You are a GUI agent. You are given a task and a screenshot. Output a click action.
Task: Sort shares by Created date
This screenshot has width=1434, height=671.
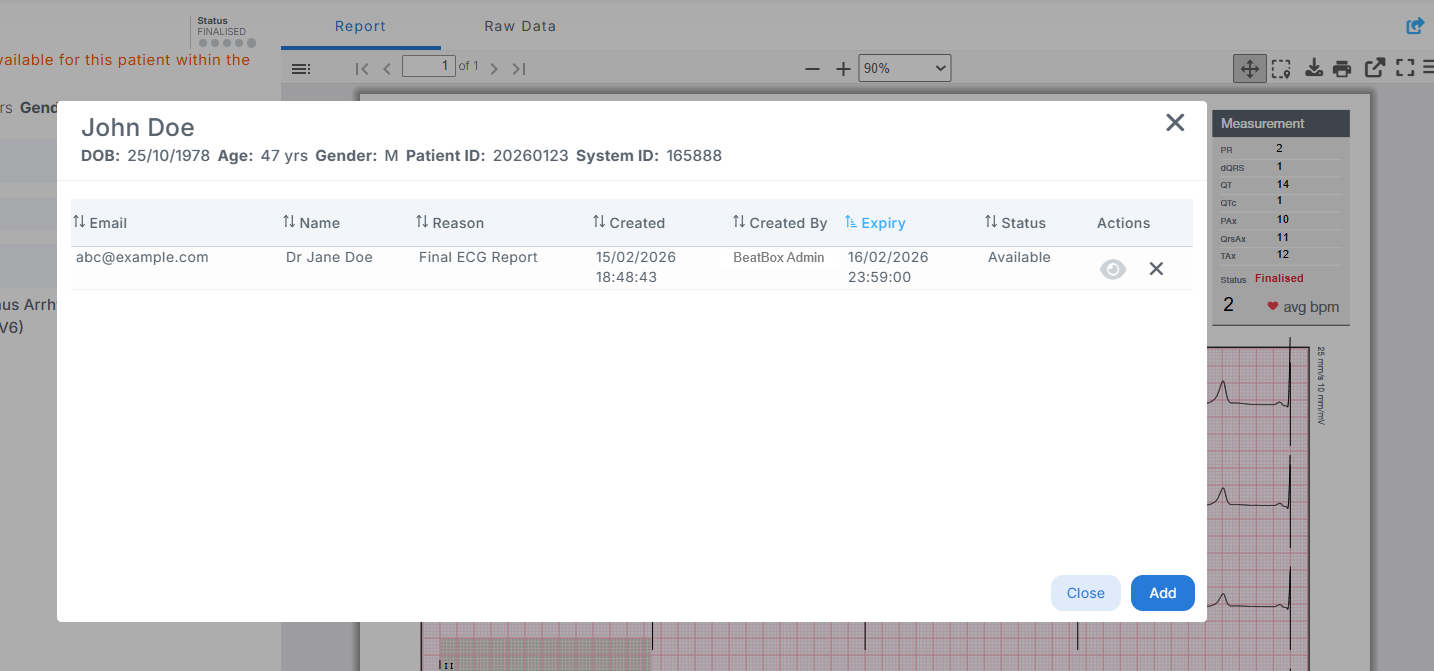[628, 222]
